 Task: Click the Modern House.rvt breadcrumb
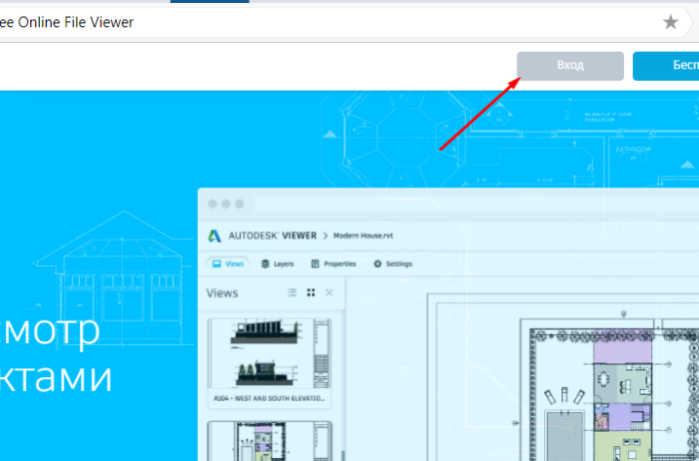coord(363,235)
